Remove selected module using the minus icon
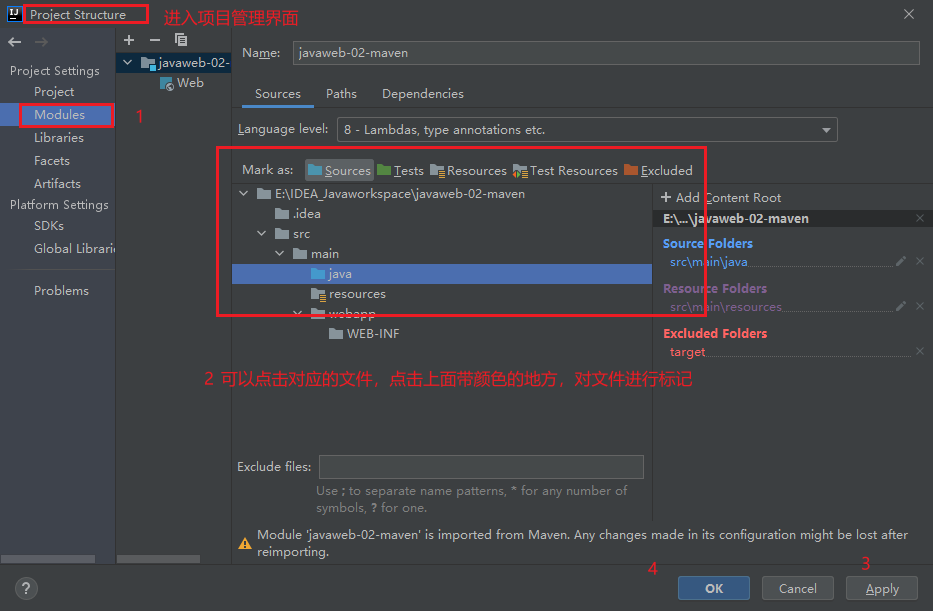Screen dimensions: 933x611 pos(154,40)
